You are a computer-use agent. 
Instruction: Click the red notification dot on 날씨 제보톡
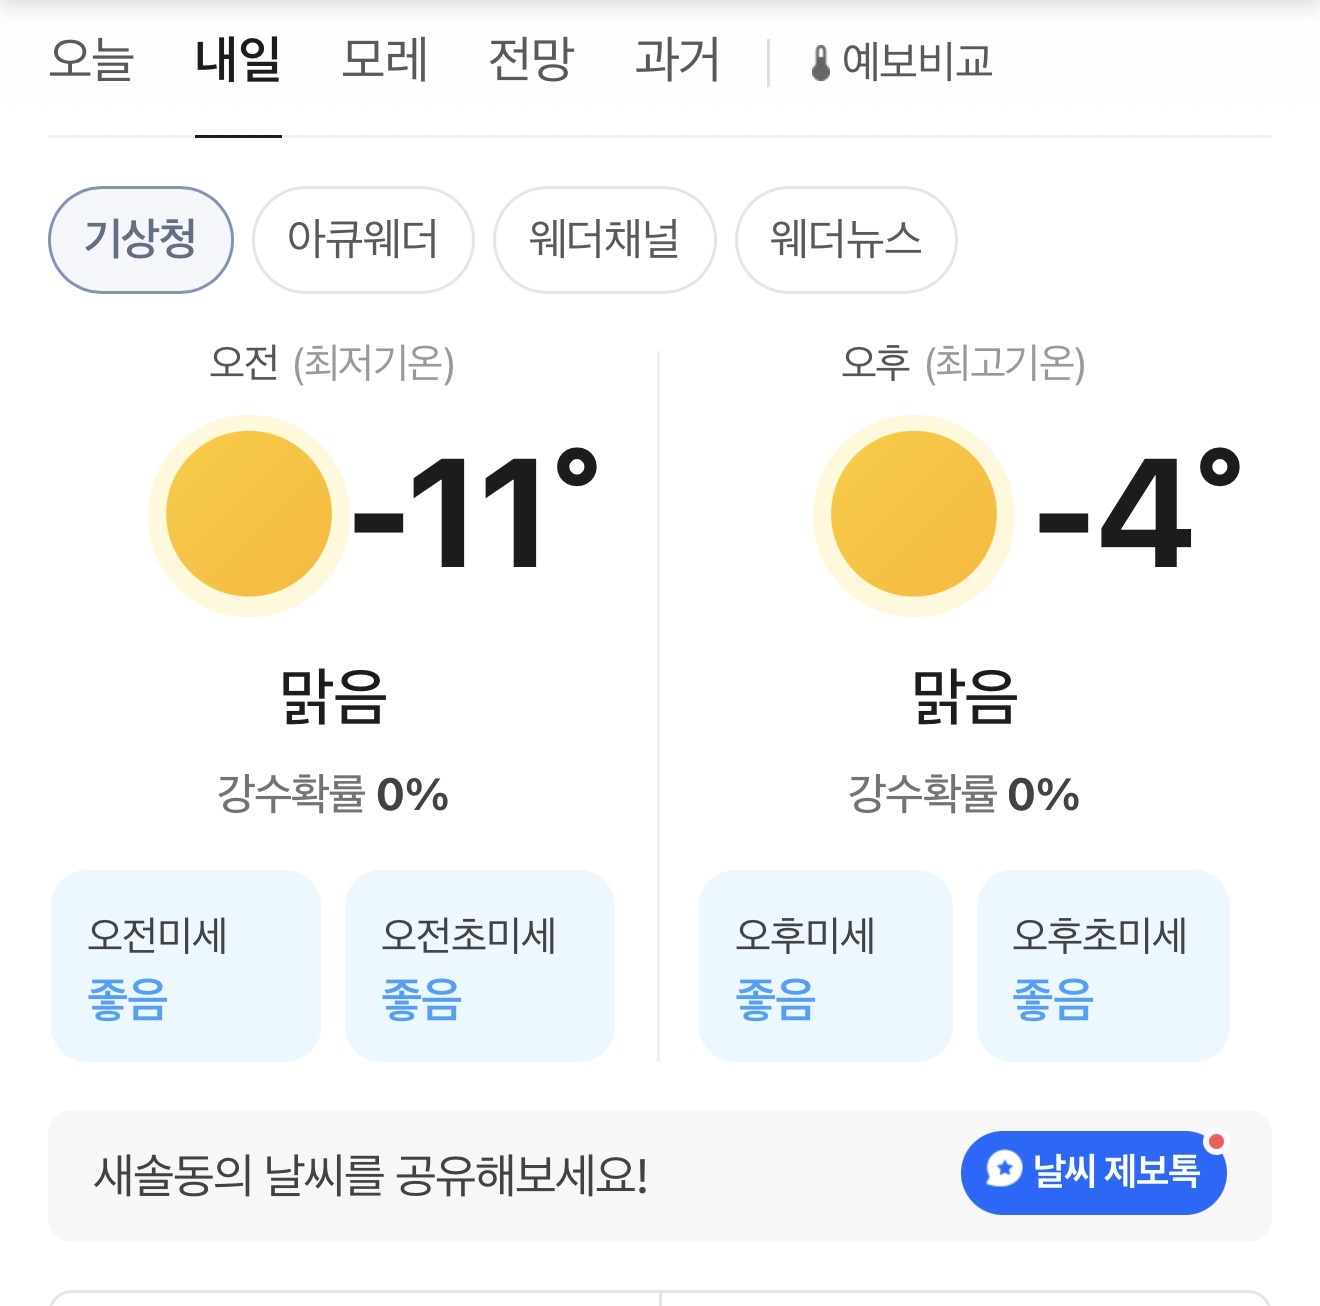pos(1217,1139)
